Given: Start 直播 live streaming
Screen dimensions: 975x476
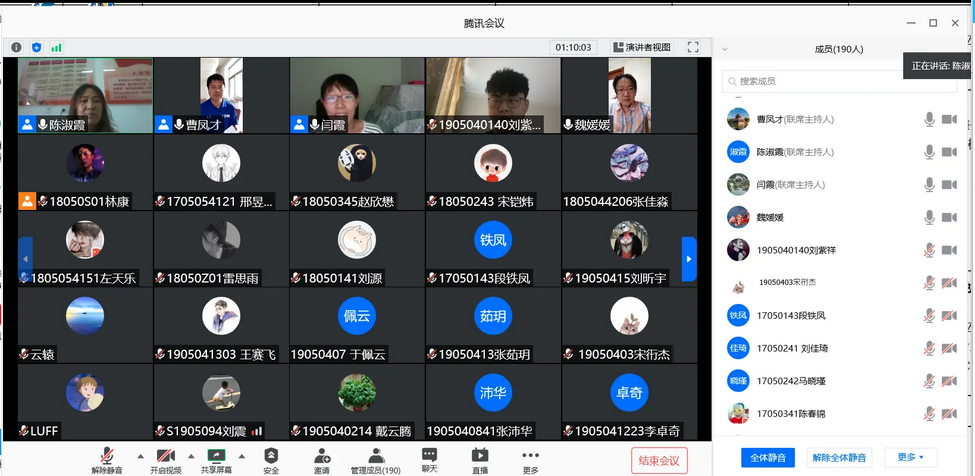Looking at the screenshot, I should click(x=480, y=459).
